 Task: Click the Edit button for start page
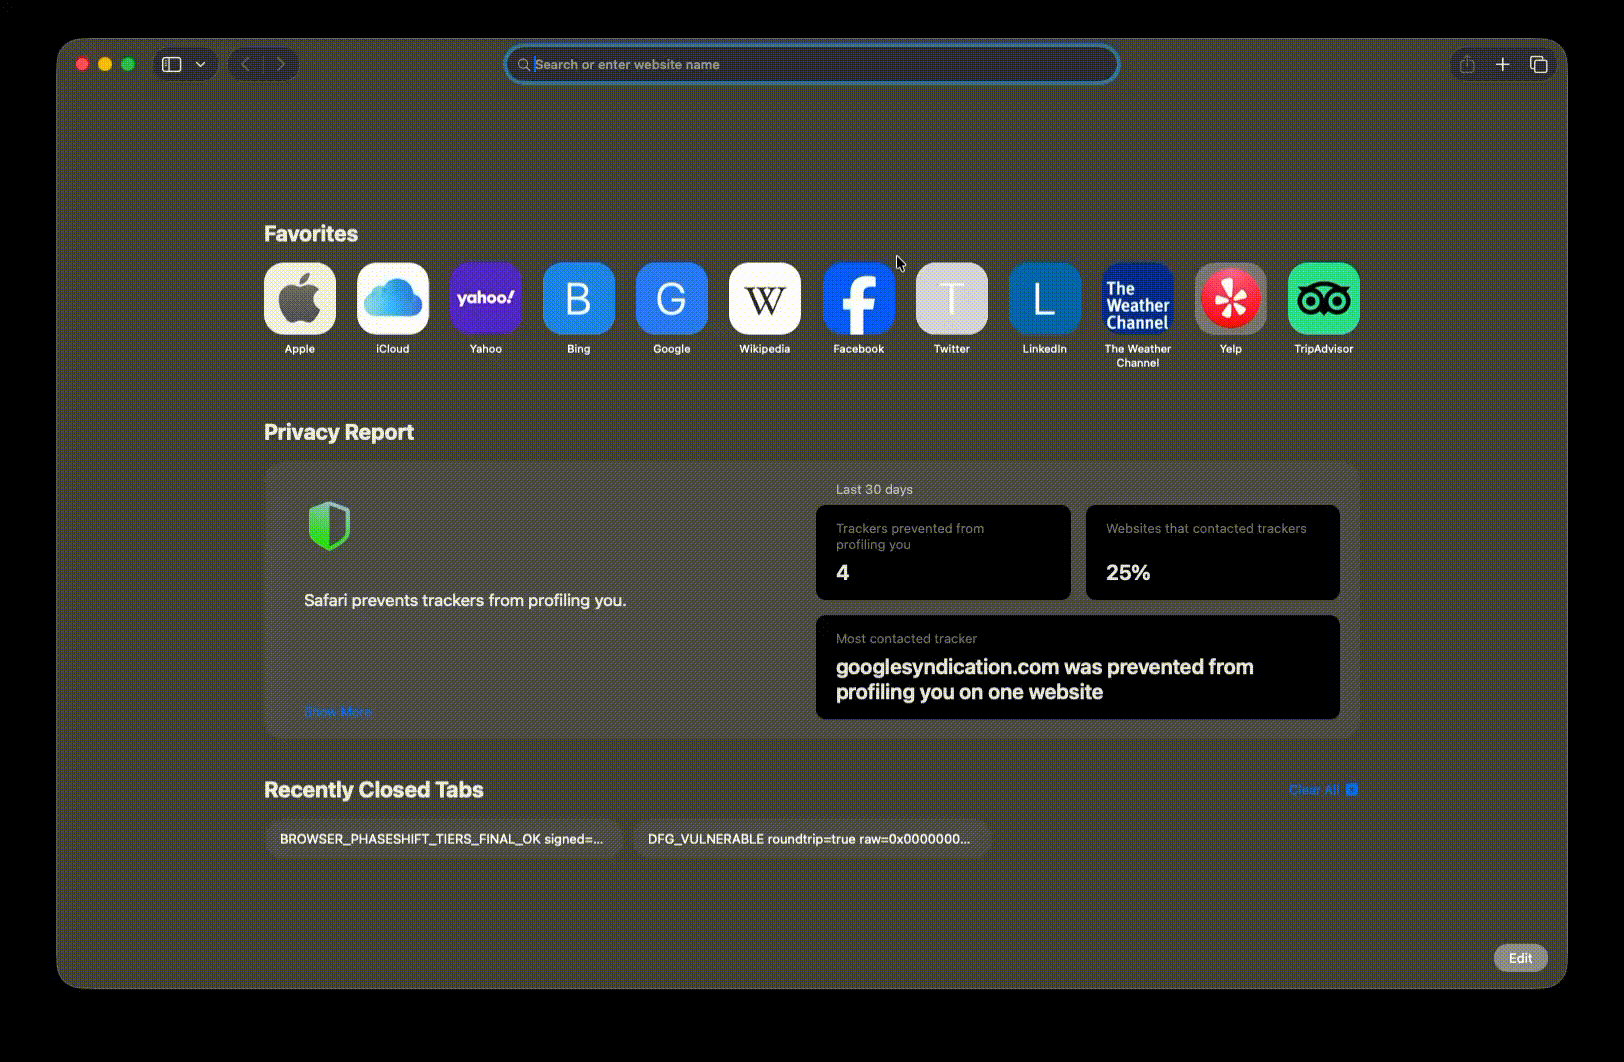pyautogui.click(x=1521, y=958)
